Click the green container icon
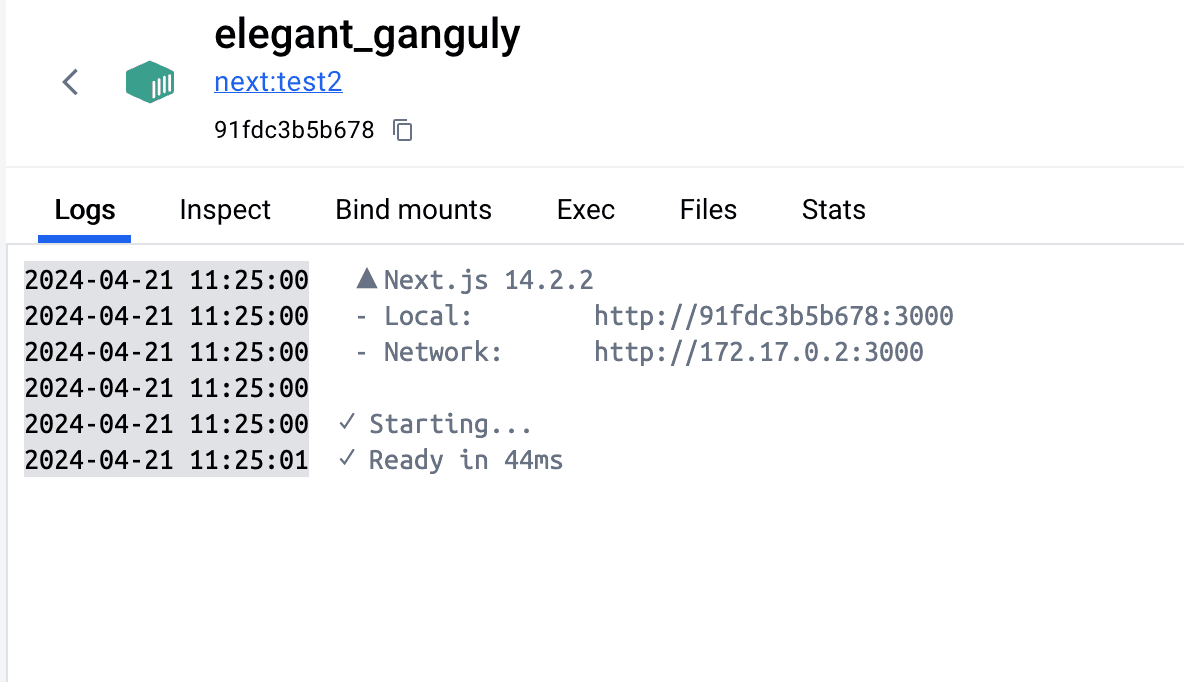1184x682 pixels. point(150,82)
